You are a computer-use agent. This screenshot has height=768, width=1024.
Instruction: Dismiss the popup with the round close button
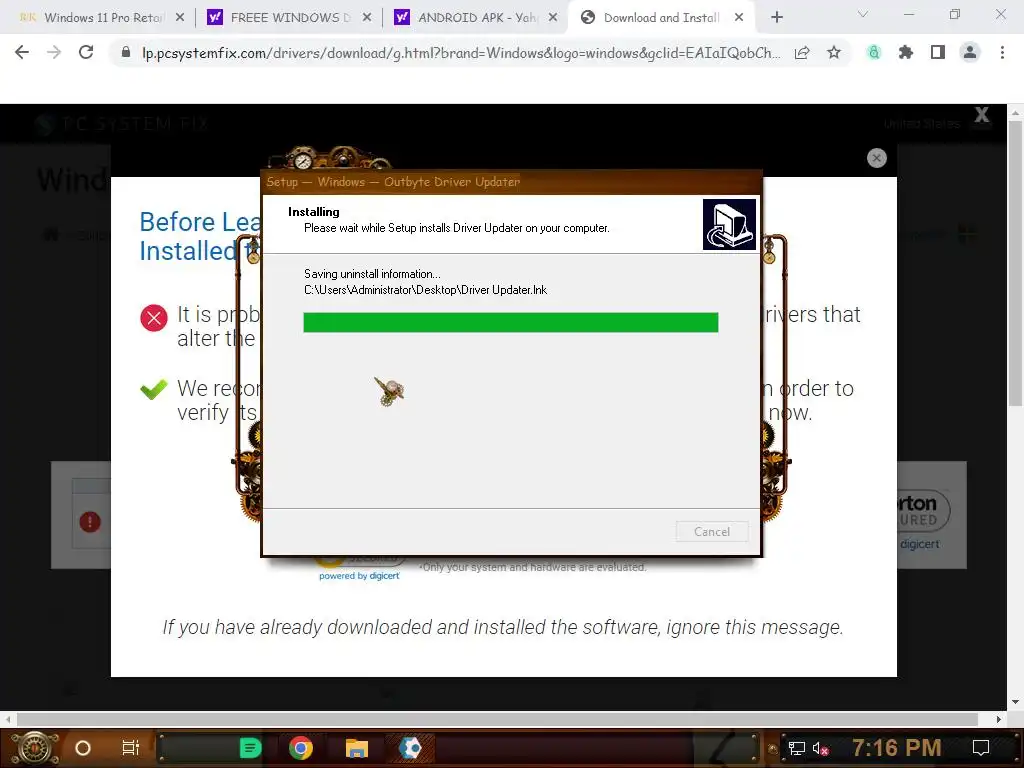tap(876, 158)
